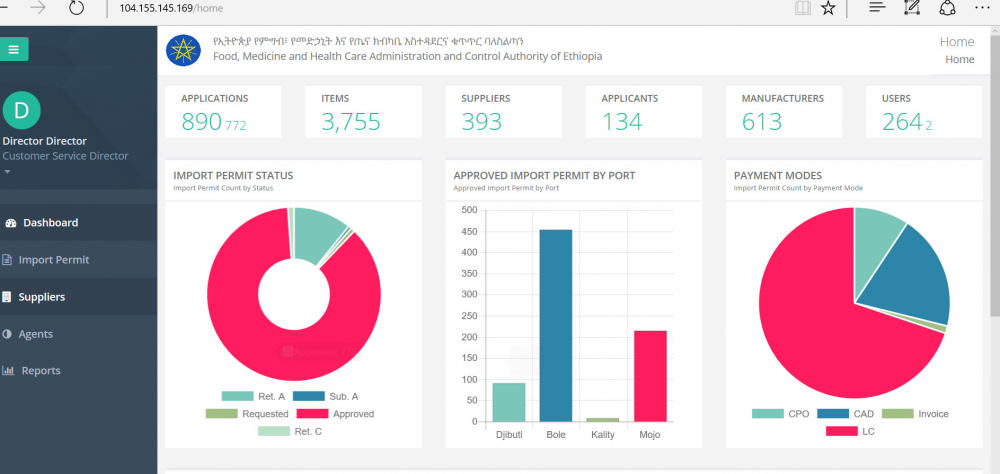The image size is (1000, 474).
Task: Open the browser Hub icon
Action: pyautogui.click(x=876, y=8)
